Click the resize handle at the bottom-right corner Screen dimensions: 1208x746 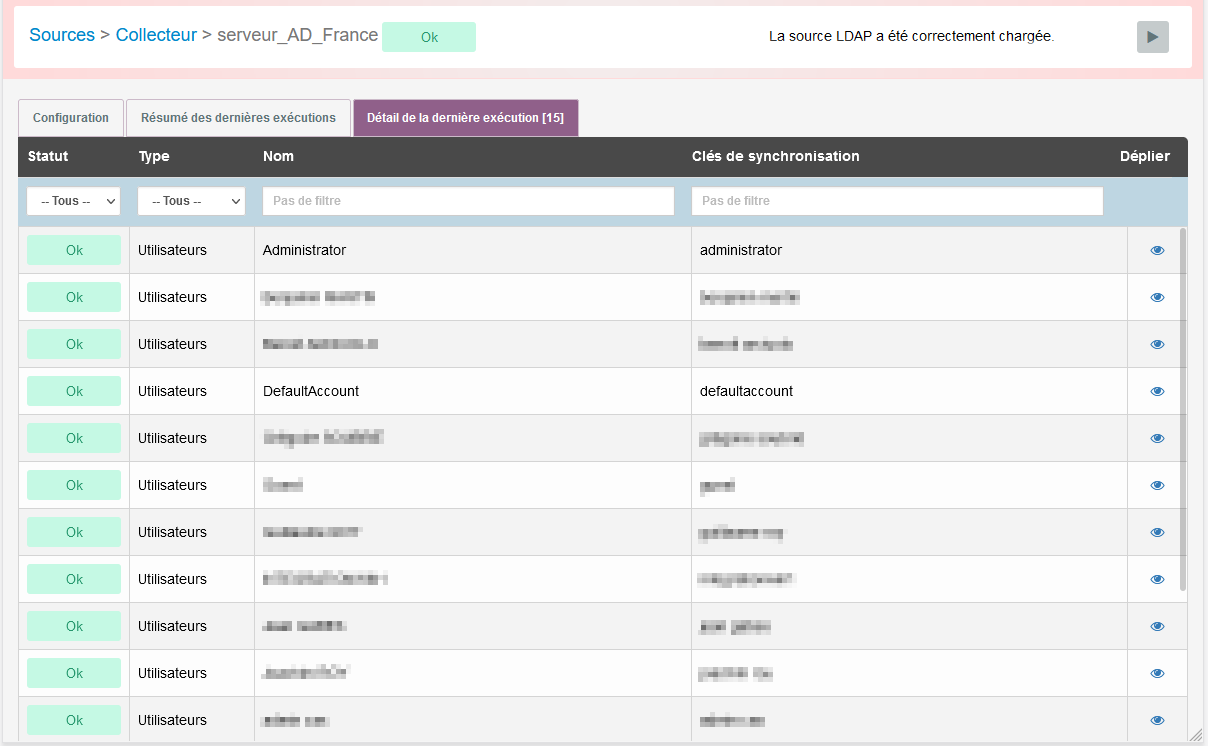1194,734
